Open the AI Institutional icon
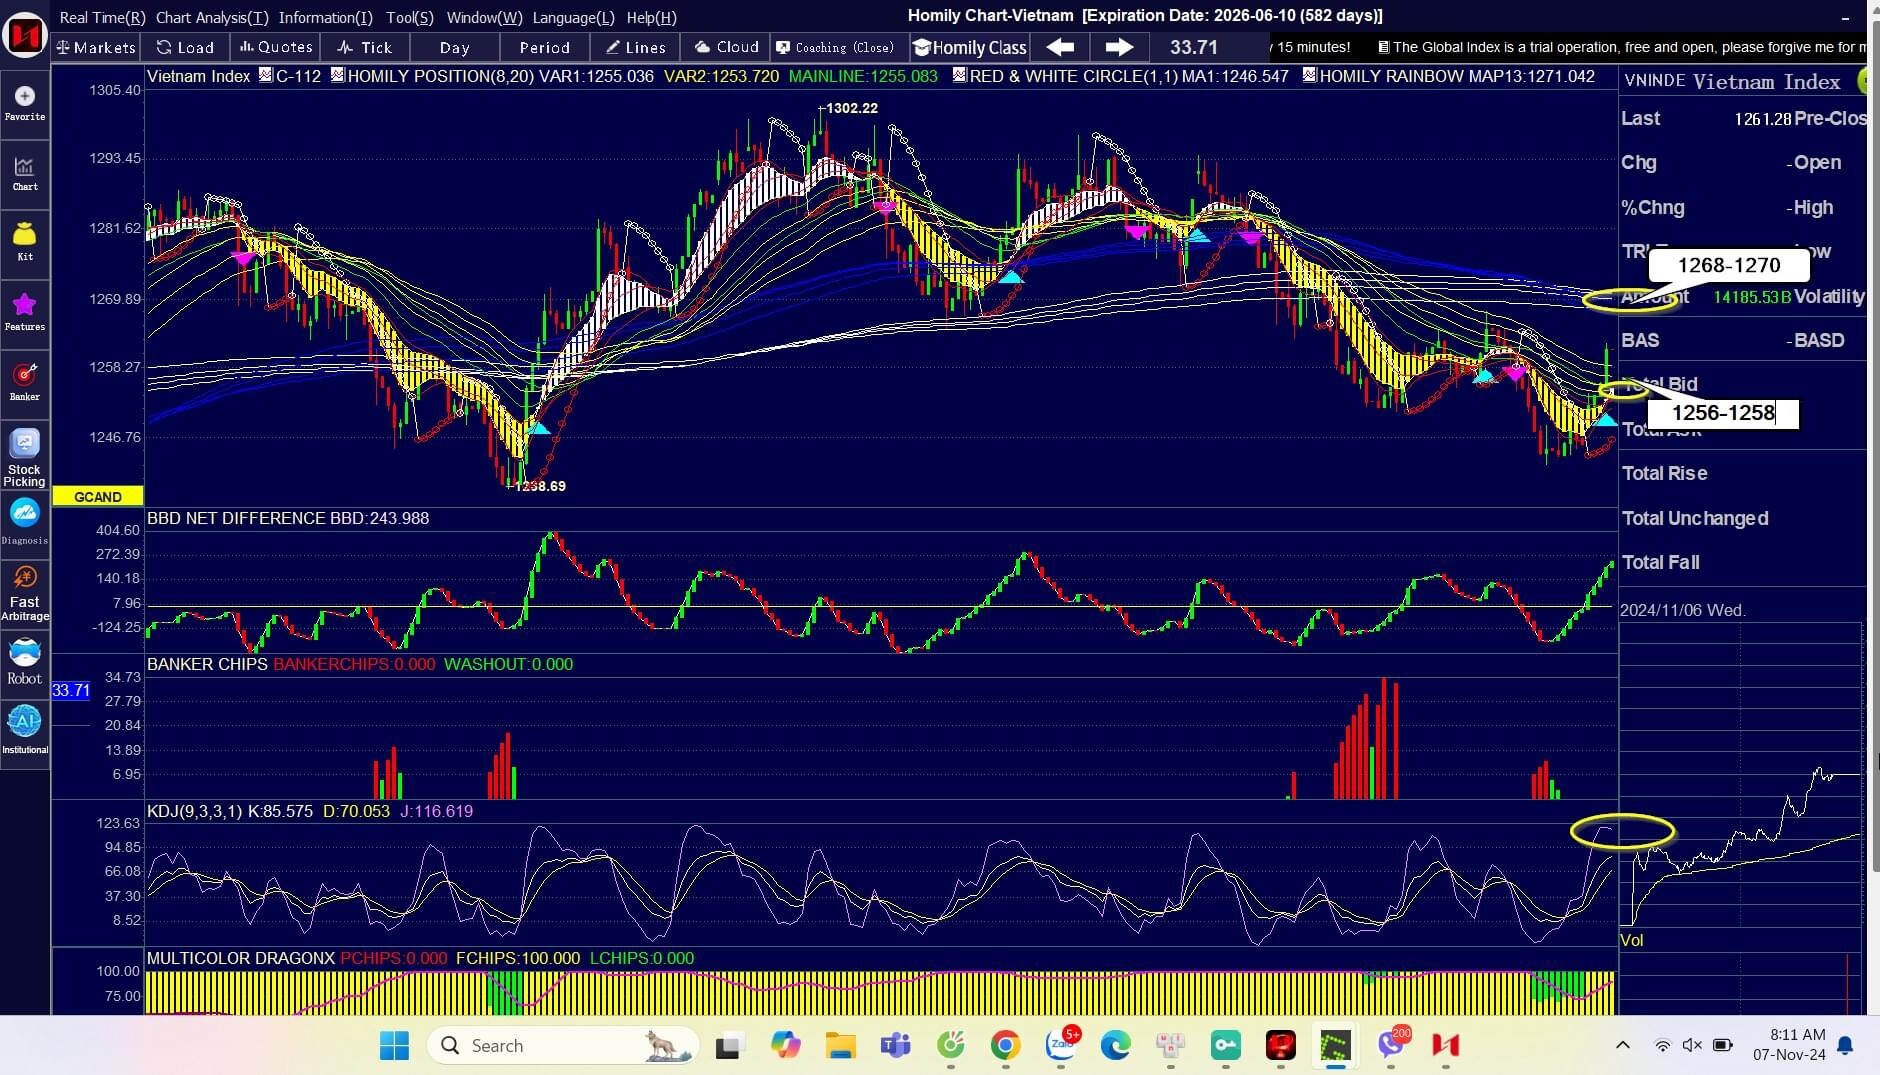 point(25,730)
